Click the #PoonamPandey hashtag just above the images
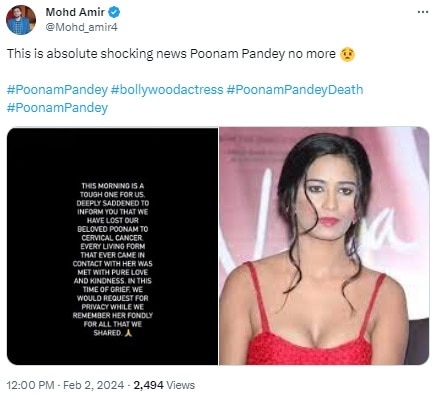The image size is (442, 401). pos(57,108)
